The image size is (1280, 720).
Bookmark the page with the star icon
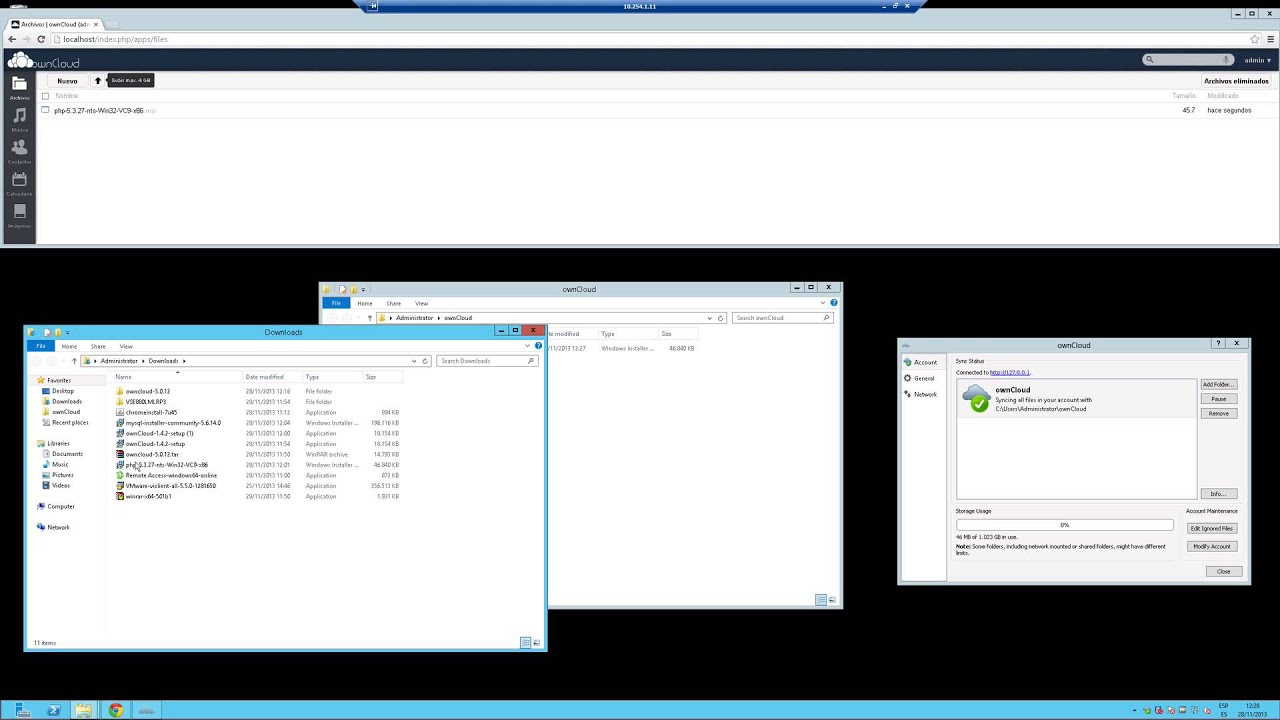point(1255,39)
